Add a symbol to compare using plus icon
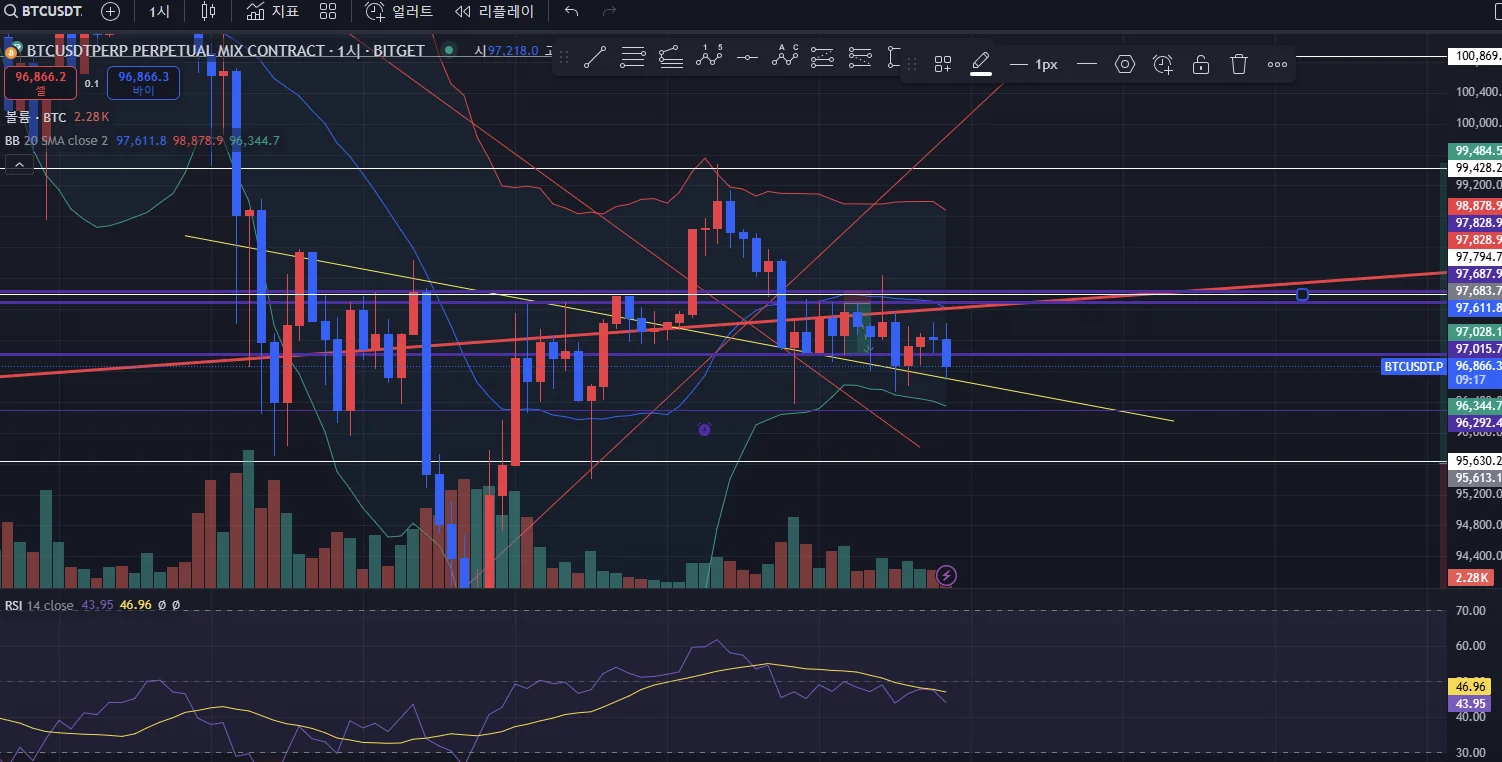Image resolution: width=1502 pixels, height=762 pixels. [x=110, y=12]
